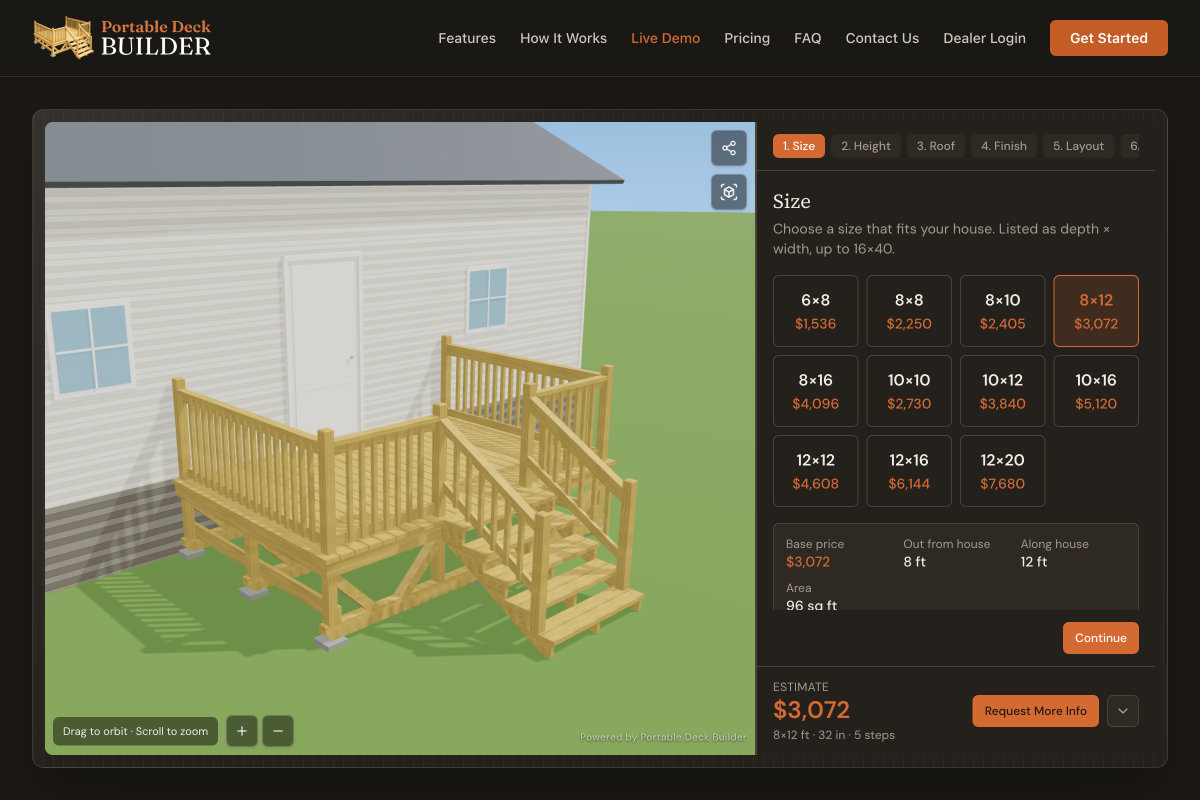Switch to the 2. Height step tab

coord(865,146)
